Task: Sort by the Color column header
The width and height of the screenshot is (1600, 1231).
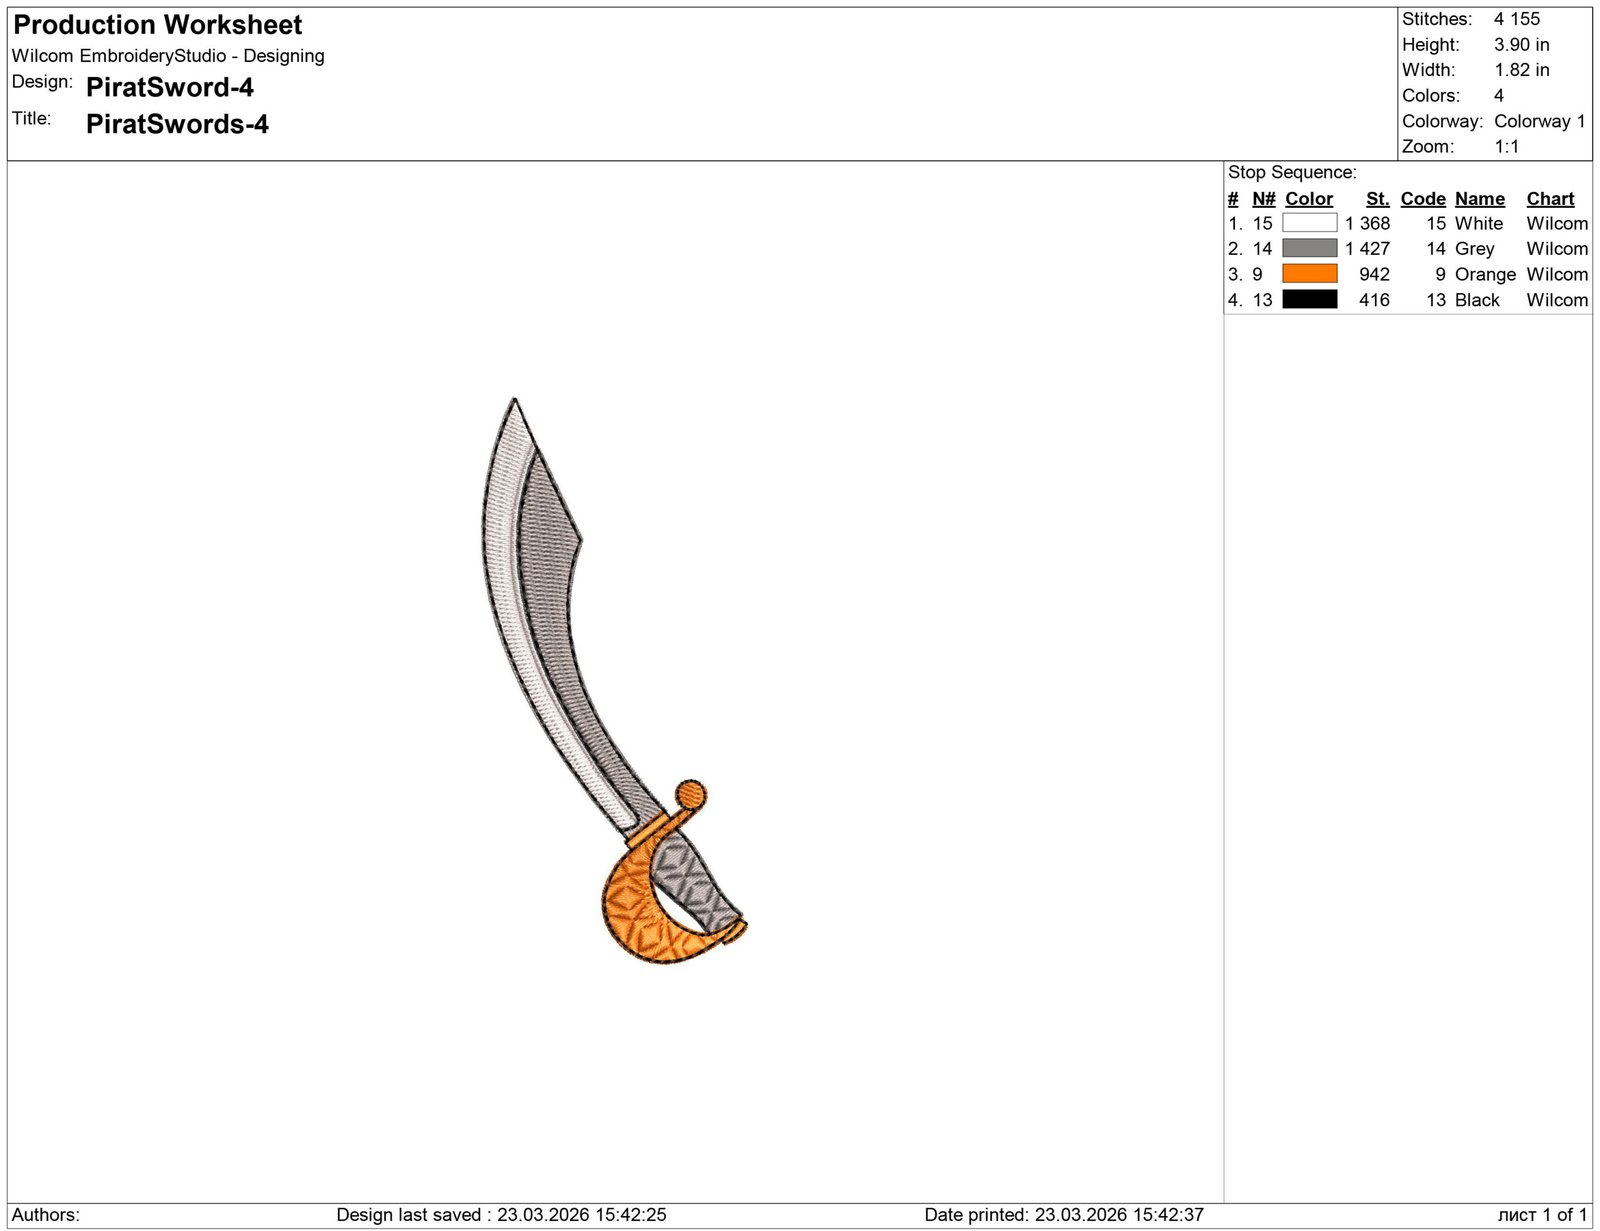Action: tap(1308, 198)
